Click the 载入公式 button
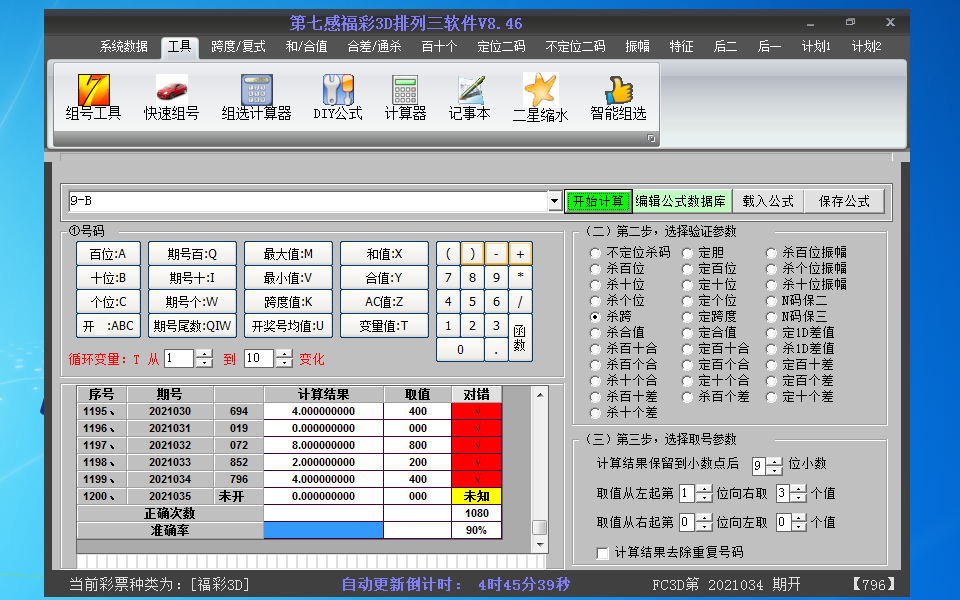The height and width of the screenshot is (600, 960). tap(768, 201)
